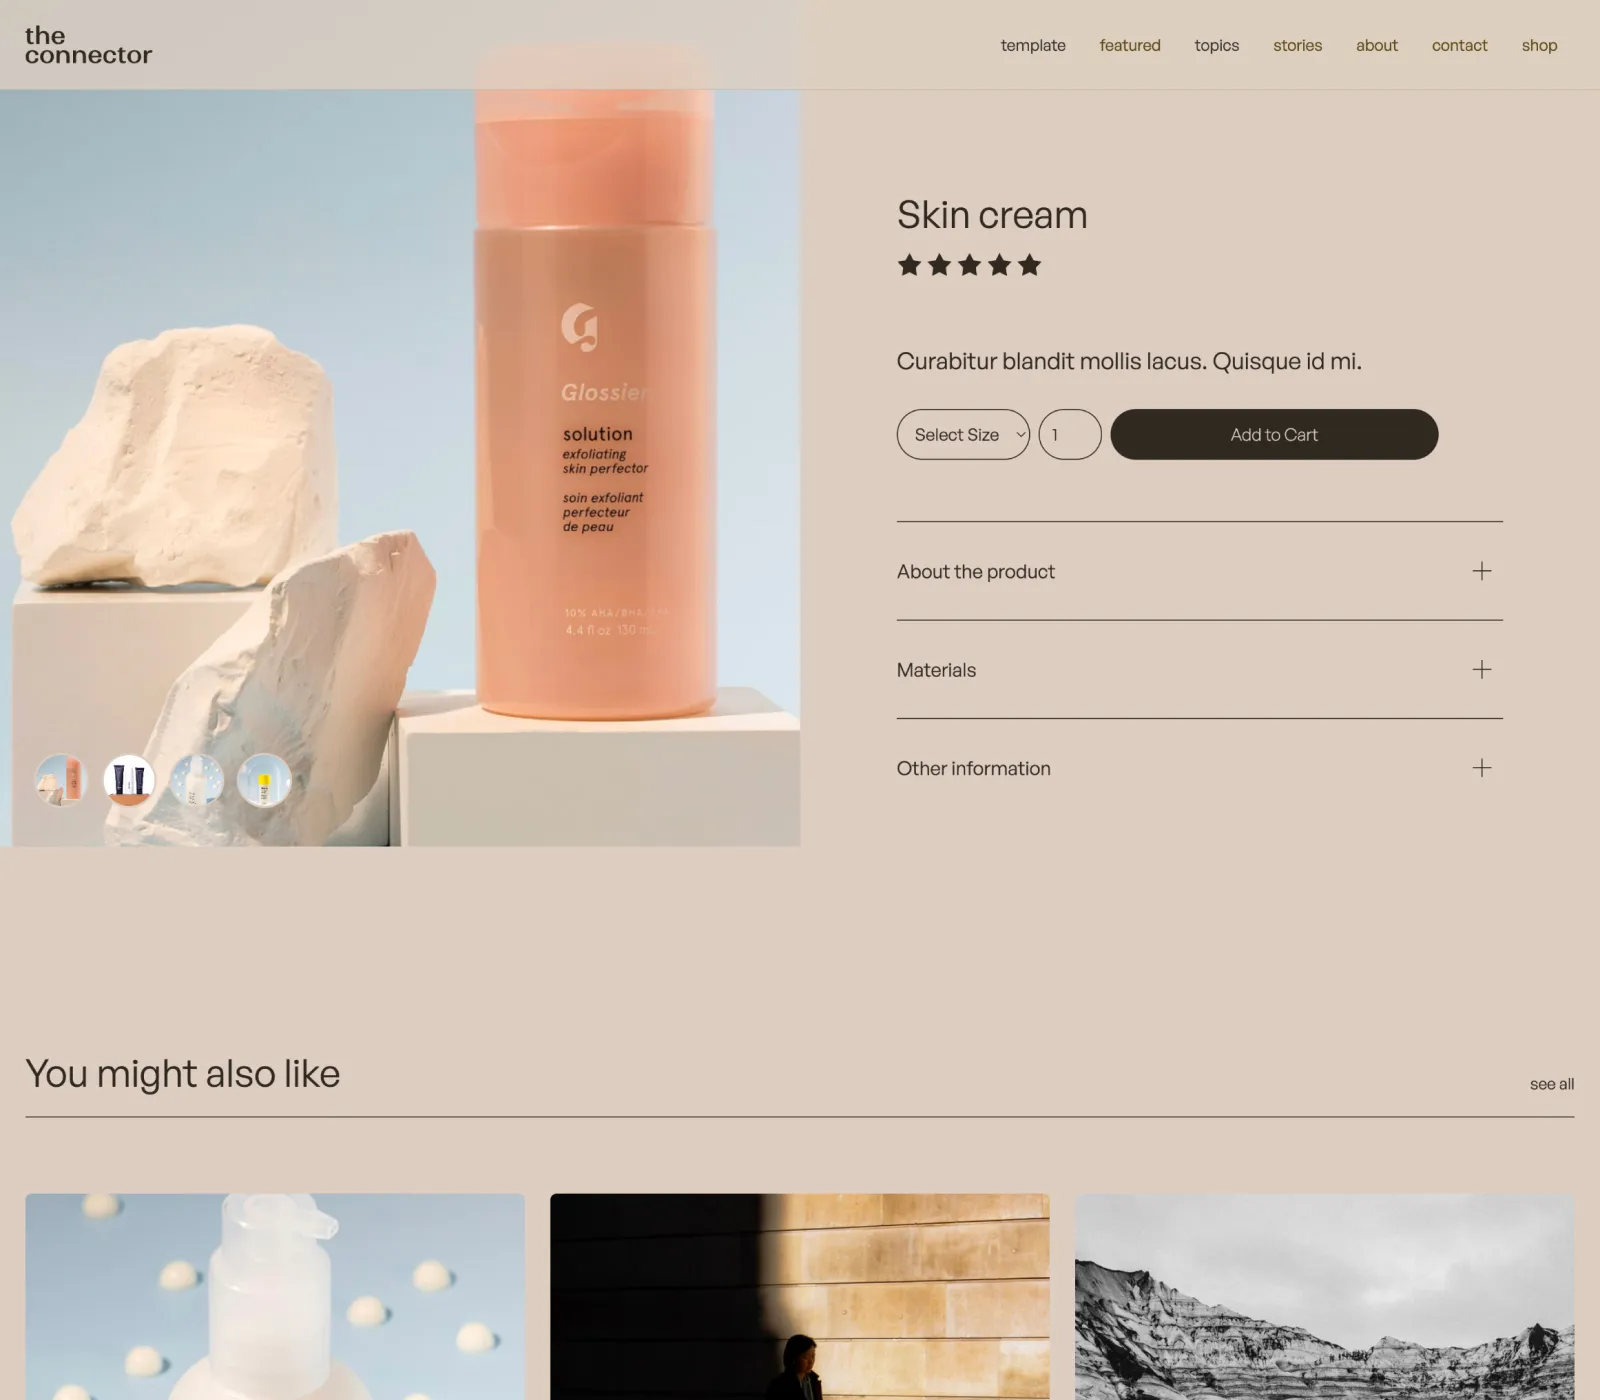Click the 'Materials' accordion label

pos(936,670)
